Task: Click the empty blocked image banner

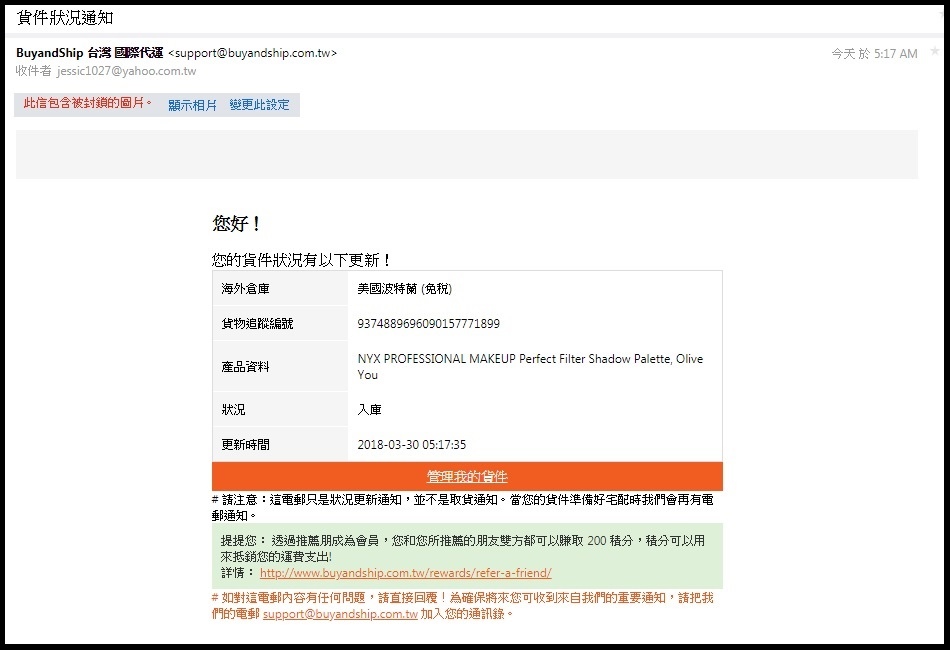Action: tap(466, 154)
